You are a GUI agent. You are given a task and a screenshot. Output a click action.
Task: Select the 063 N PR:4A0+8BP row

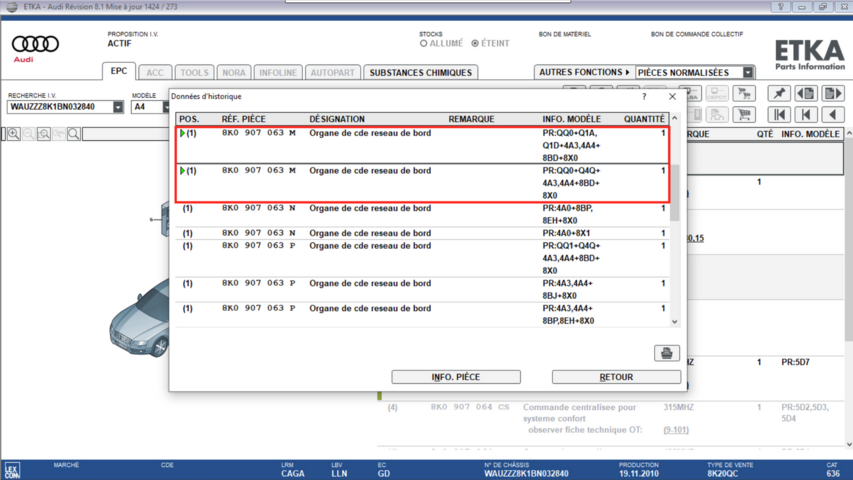pyautogui.click(x=422, y=214)
